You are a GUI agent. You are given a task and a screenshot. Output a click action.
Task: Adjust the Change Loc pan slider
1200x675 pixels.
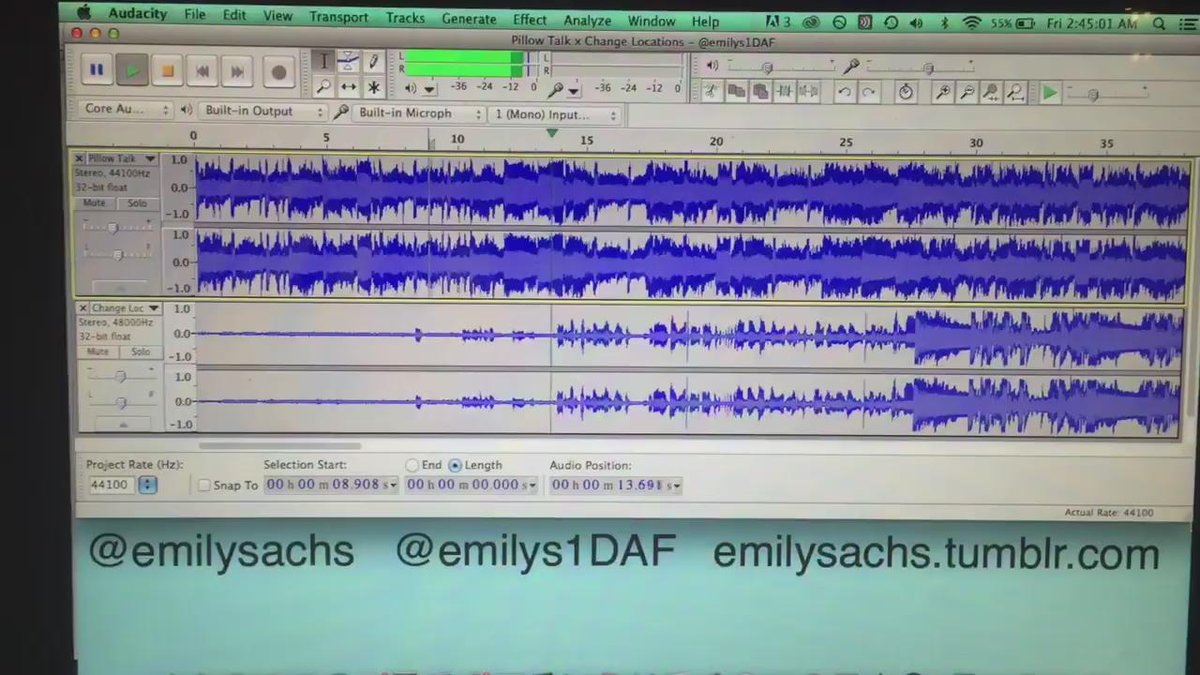[x=120, y=402]
